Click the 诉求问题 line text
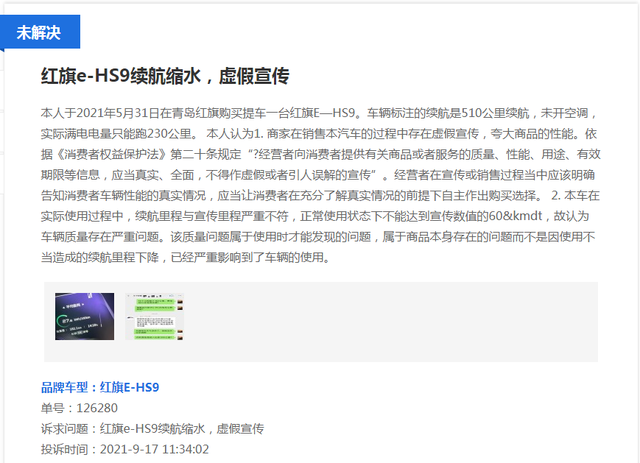Viewport: 640px width, 463px height. pos(152,429)
